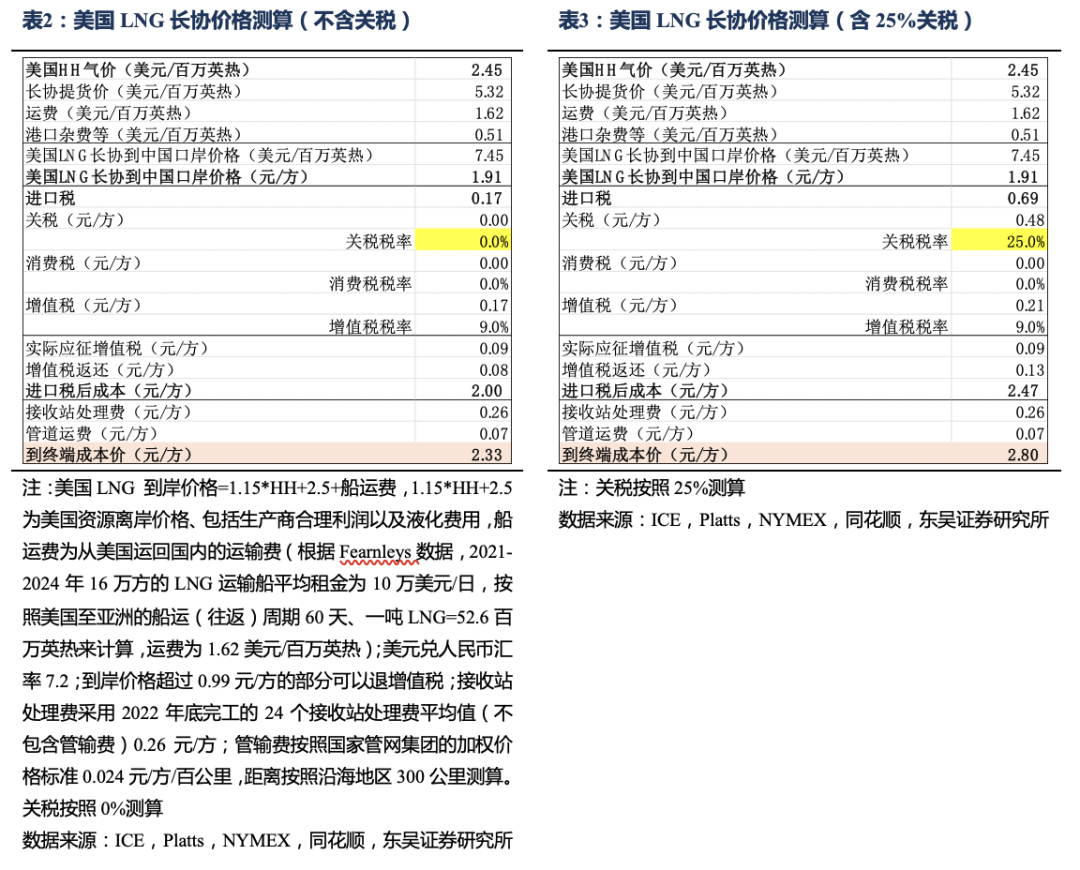Select Table 3 进口税后成本 value 2.47
This screenshot has height=870, width=1080.
1023,391
